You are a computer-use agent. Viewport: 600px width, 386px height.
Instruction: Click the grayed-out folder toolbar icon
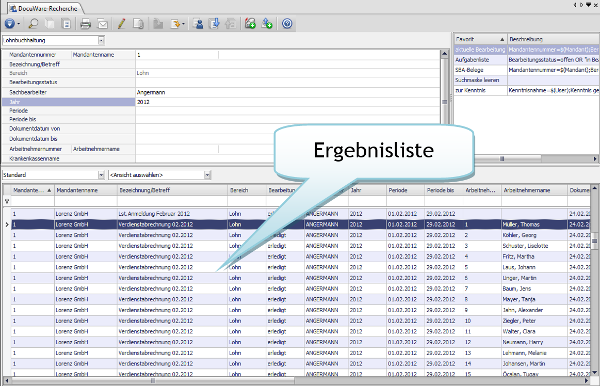[x=158, y=24]
